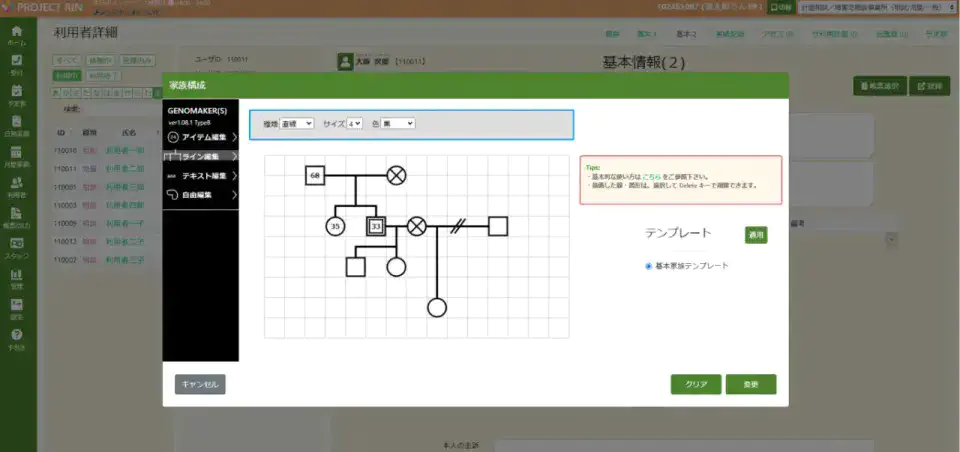
Task: Select user list row with ID 110002
Action: click(x=108, y=260)
